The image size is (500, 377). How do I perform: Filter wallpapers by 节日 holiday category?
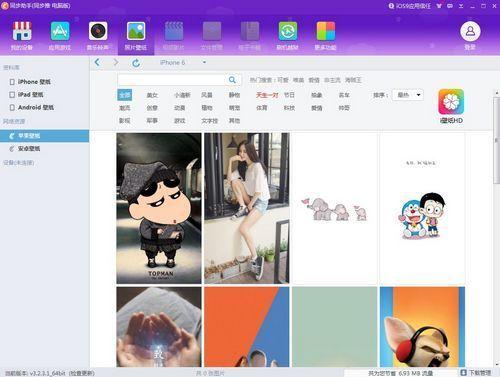click(289, 95)
